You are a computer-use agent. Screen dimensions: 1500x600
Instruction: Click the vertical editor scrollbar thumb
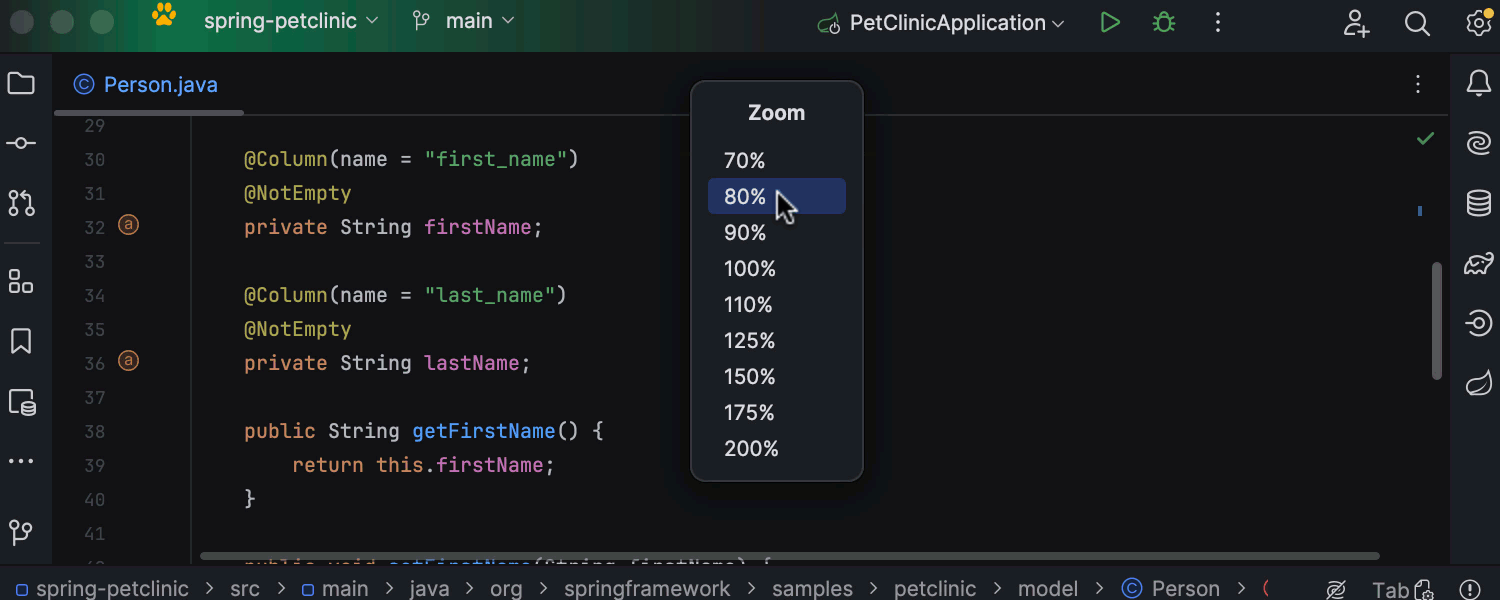click(x=1437, y=320)
